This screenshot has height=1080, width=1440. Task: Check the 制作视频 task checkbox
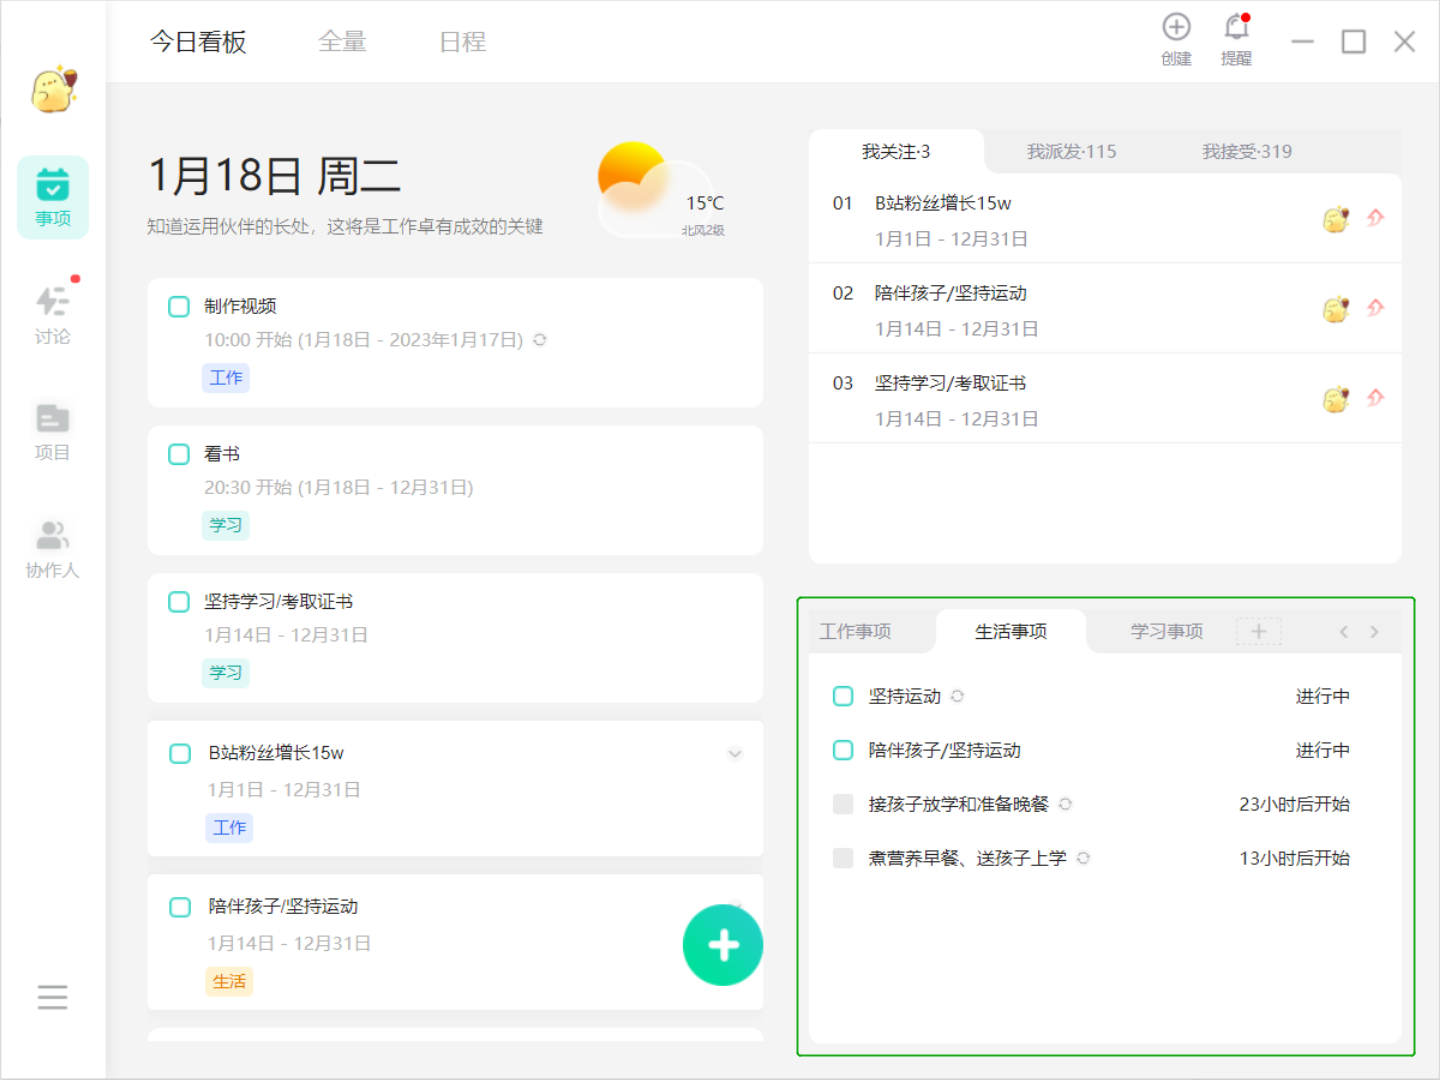pyautogui.click(x=179, y=306)
